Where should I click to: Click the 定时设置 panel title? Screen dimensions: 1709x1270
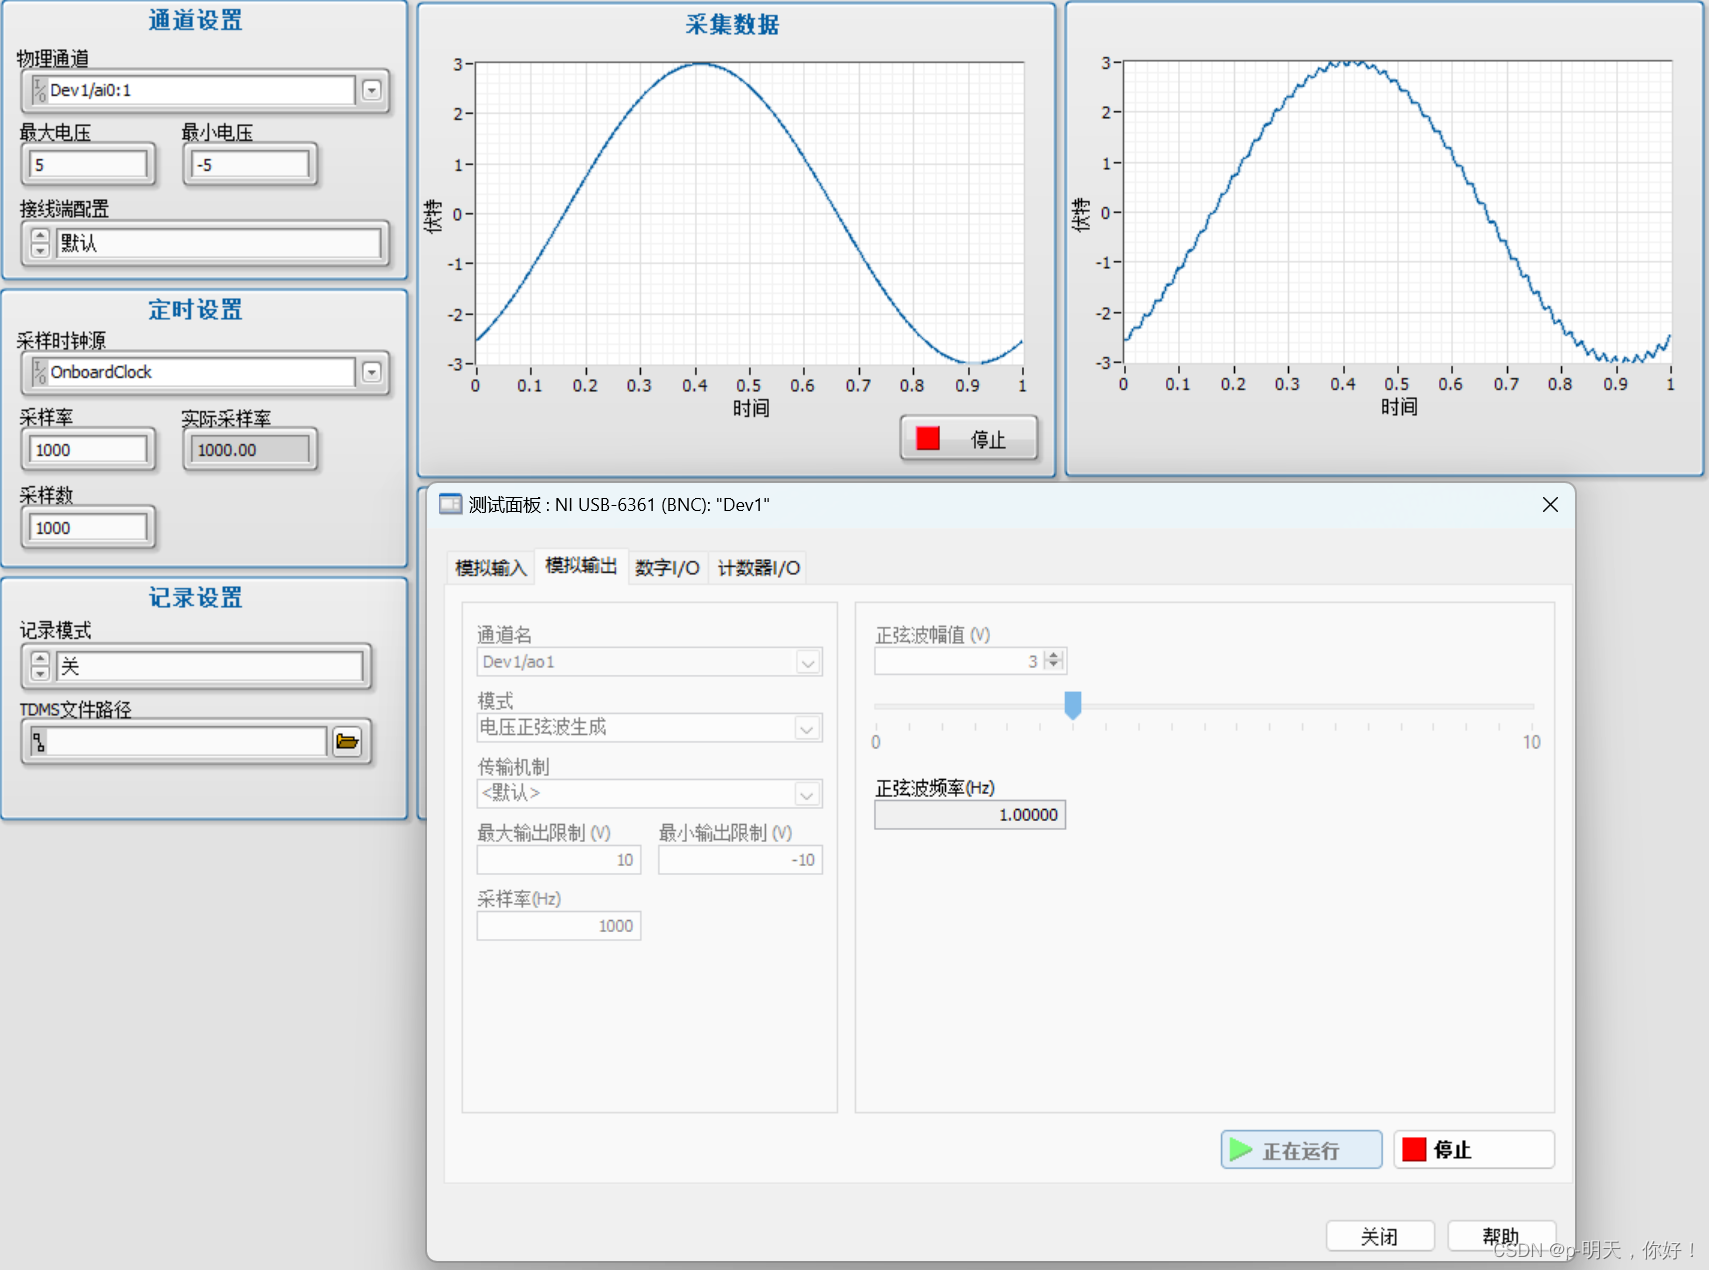[196, 309]
